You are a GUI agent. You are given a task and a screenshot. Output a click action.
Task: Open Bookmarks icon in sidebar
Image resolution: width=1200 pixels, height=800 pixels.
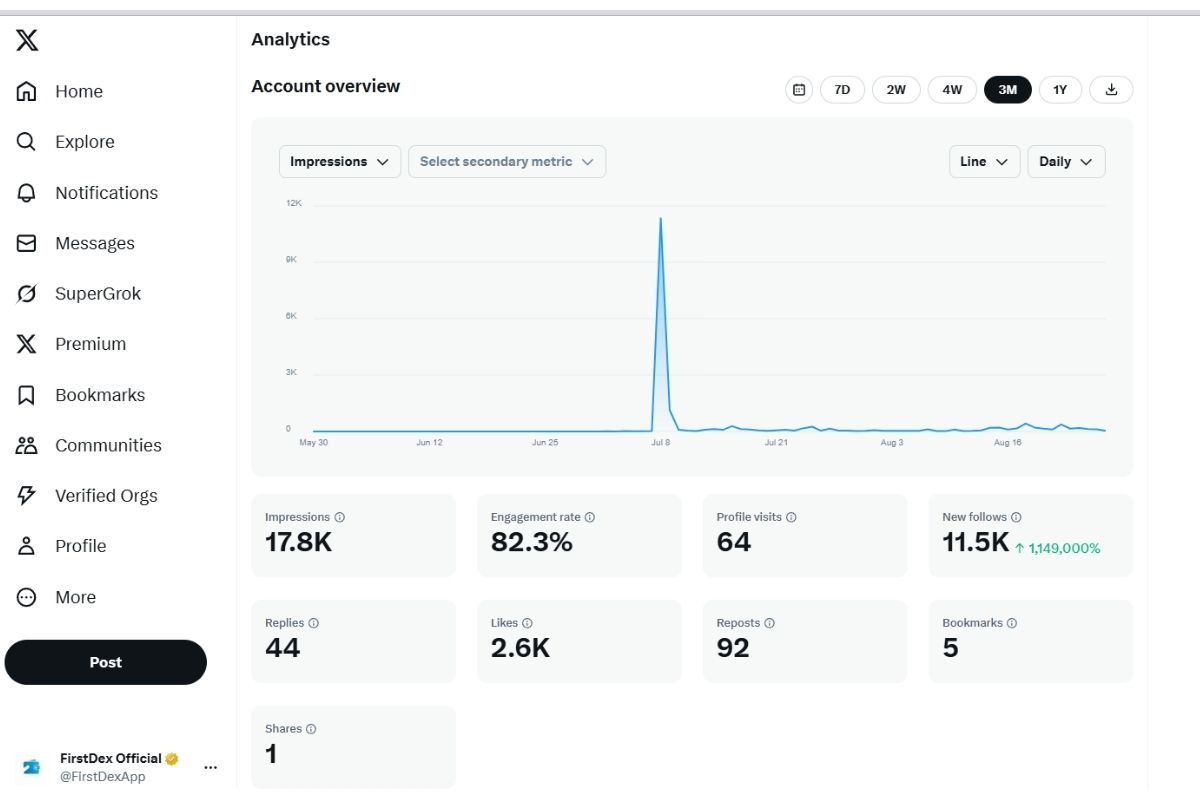(27, 395)
